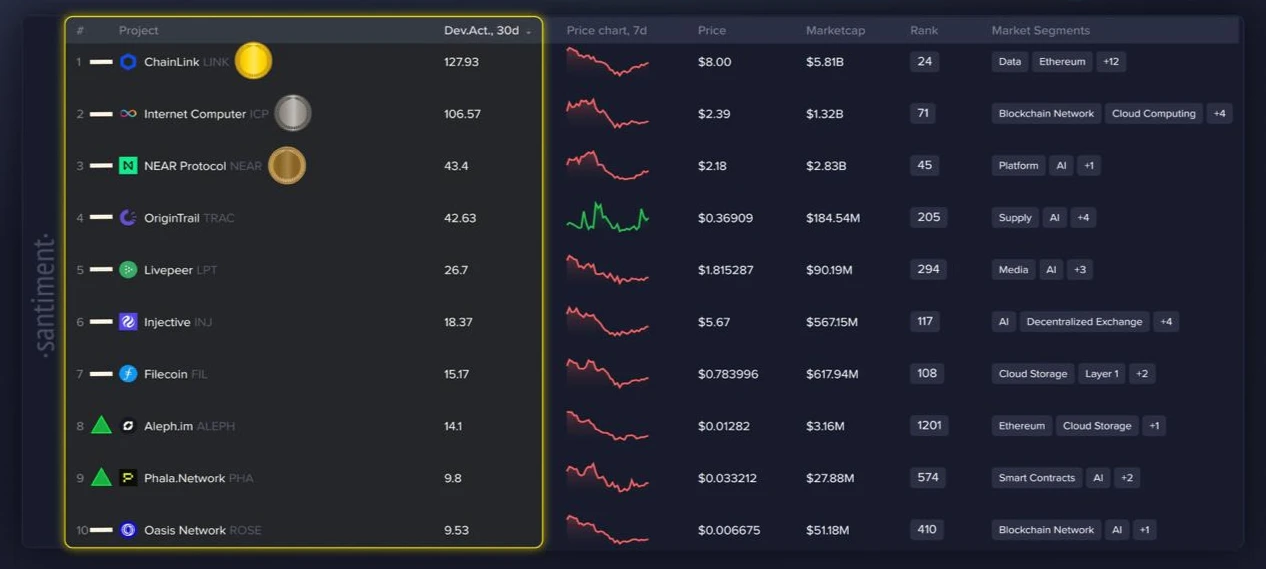1266x569 pixels.
Task: Open the green OriginTrail 7d price chart
Action: click(x=607, y=217)
